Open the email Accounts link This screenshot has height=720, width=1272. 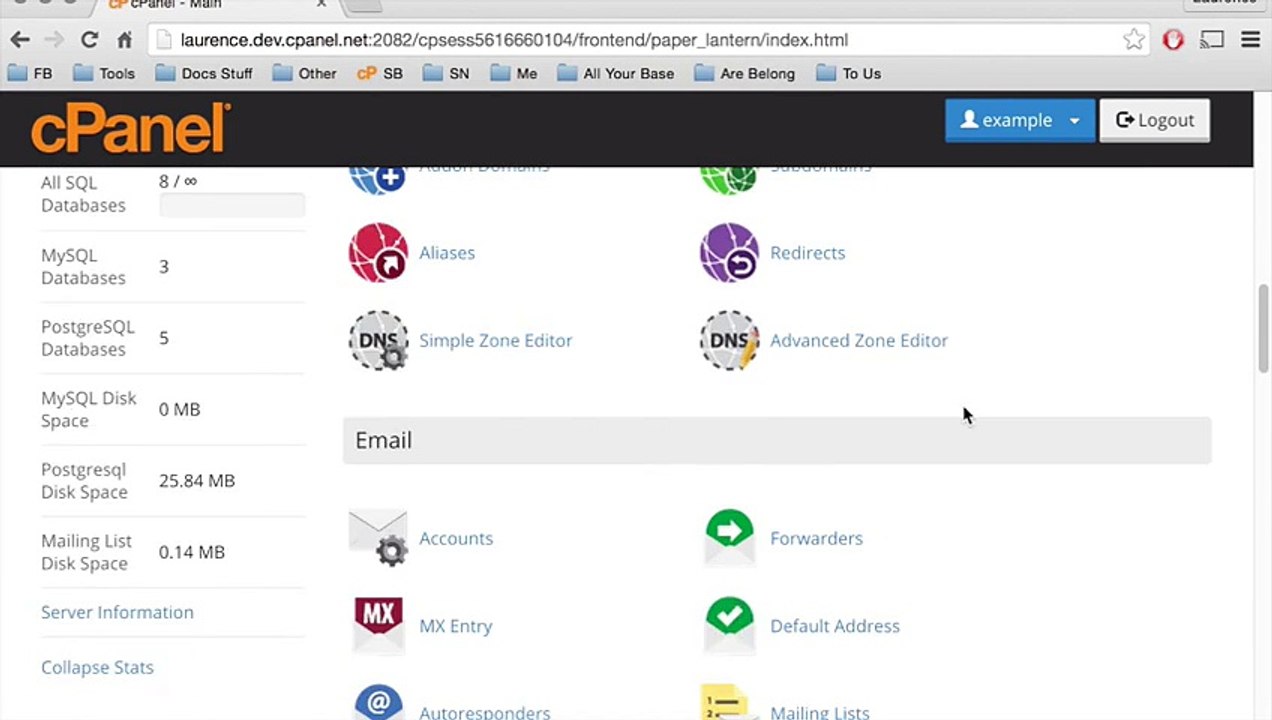(456, 538)
